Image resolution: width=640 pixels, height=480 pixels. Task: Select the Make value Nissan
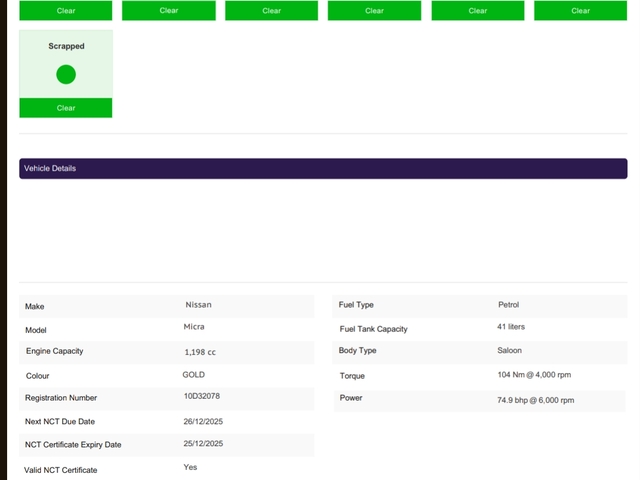tap(198, 305)
